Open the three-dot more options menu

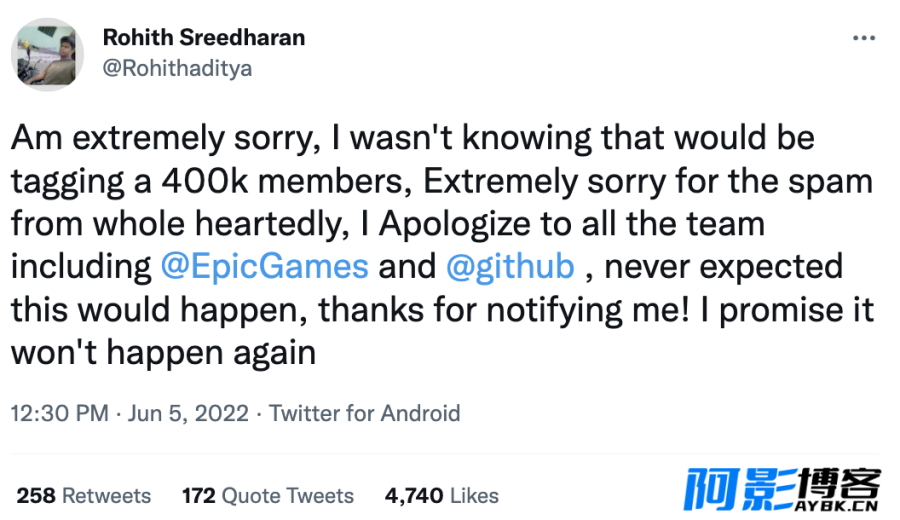(x=863, y=38)
